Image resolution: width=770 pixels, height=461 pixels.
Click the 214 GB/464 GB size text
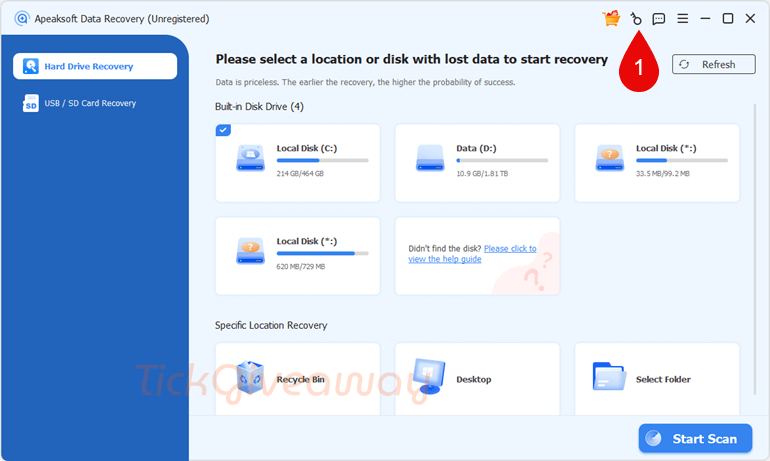300,174
